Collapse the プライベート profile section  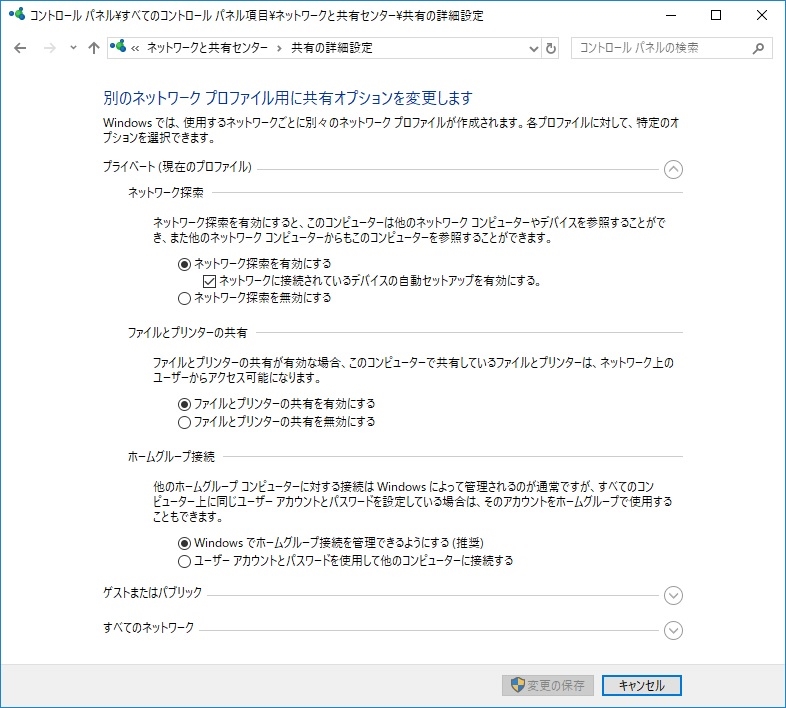673,169
